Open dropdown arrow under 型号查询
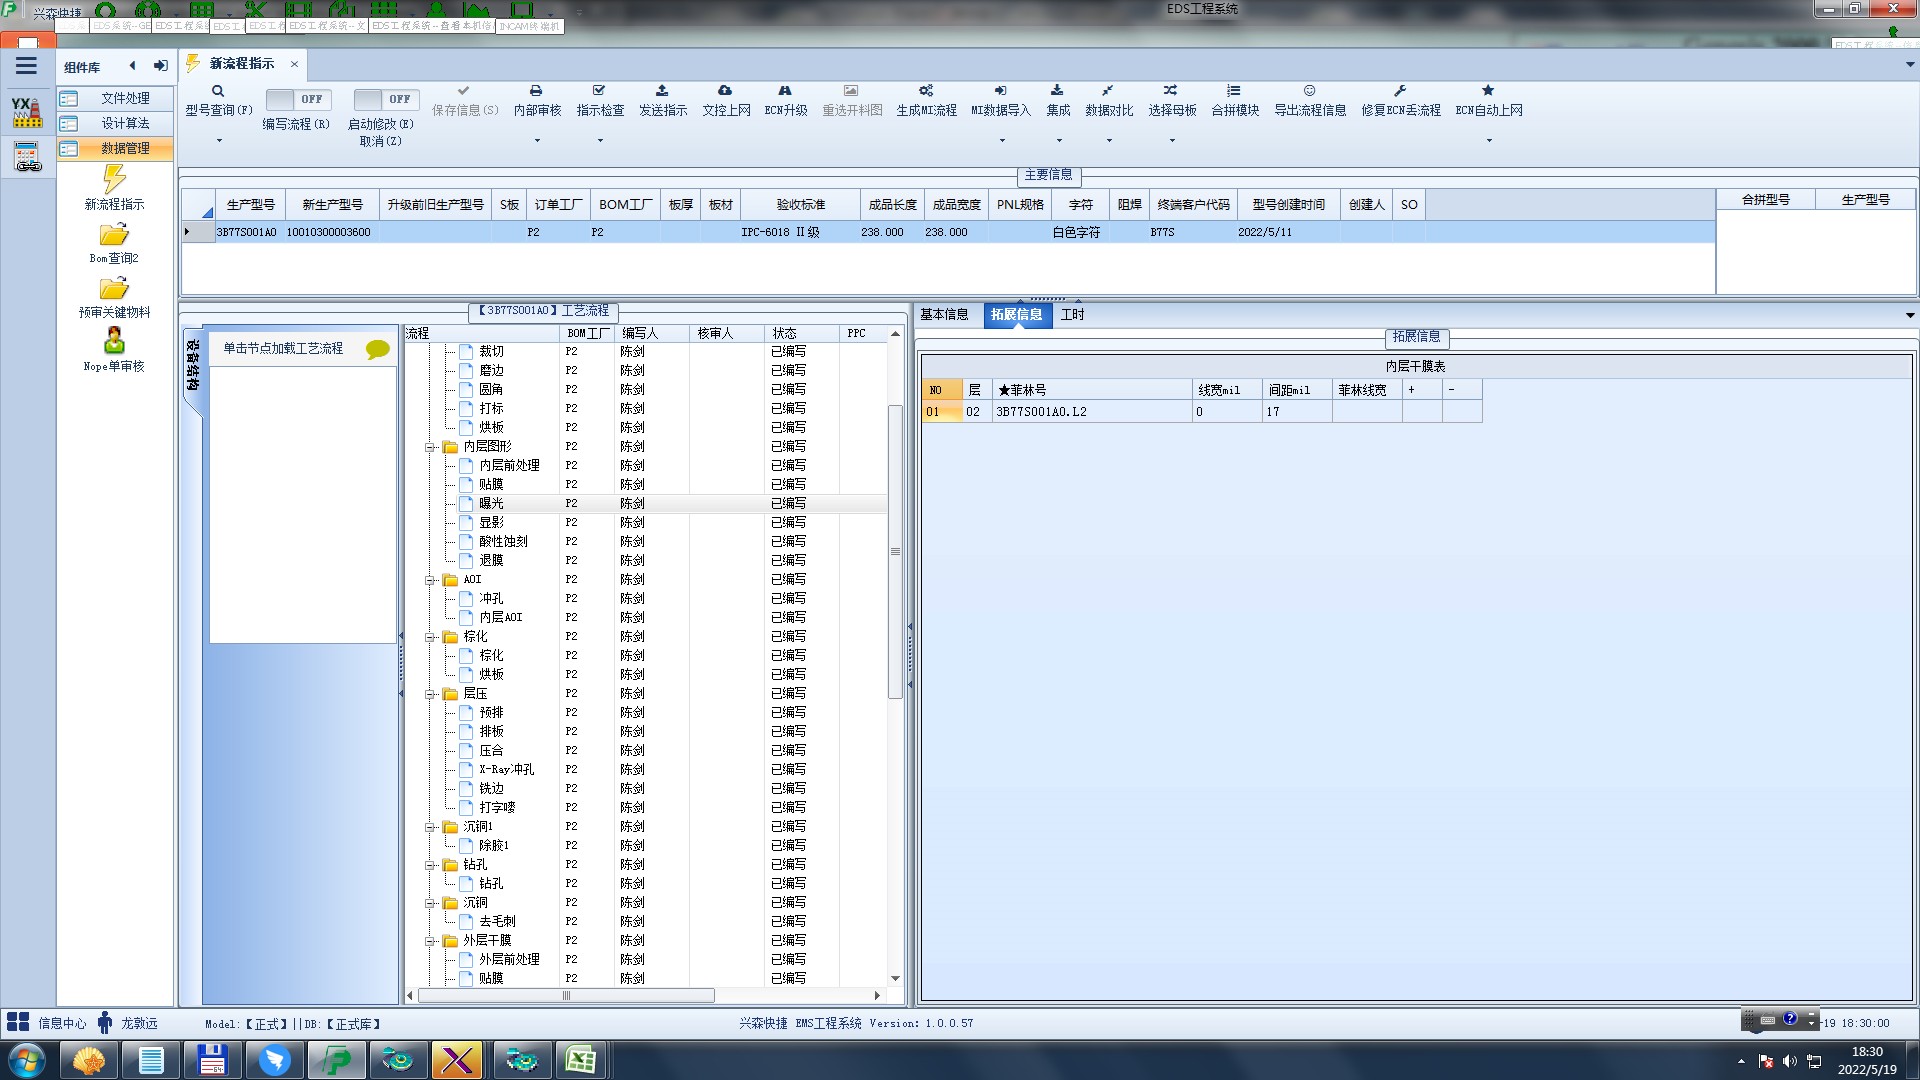This screenshot has width=1920, height=1080. click(x=219, y=141)
